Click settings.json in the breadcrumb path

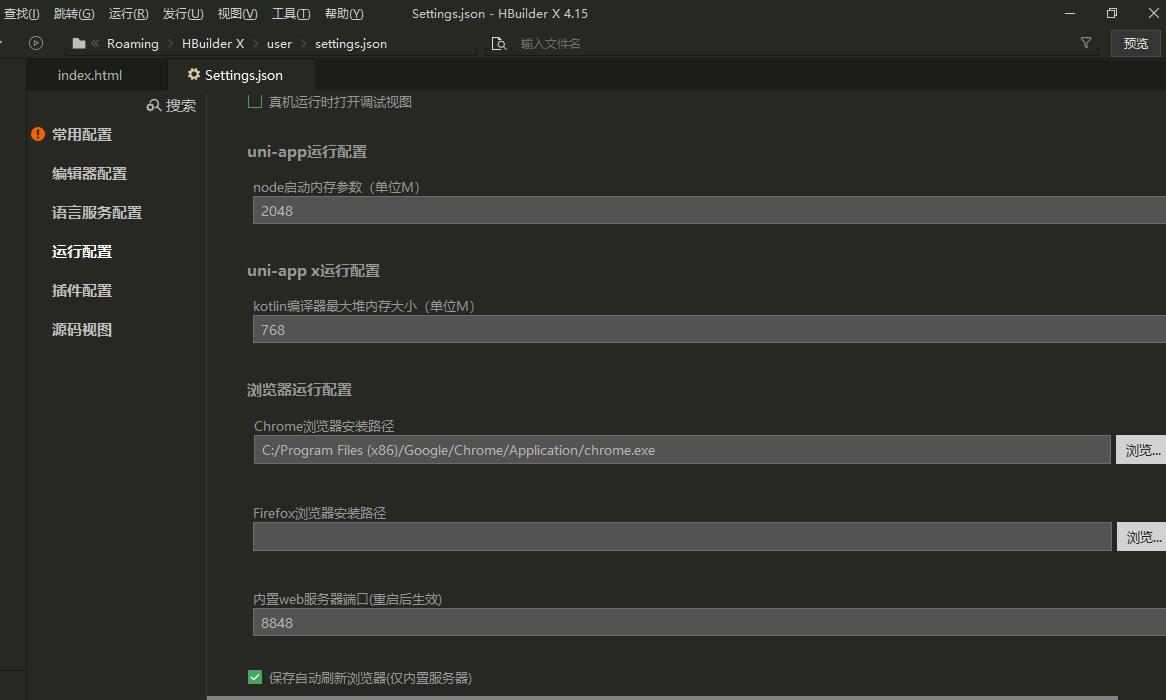tap(351, 44)
